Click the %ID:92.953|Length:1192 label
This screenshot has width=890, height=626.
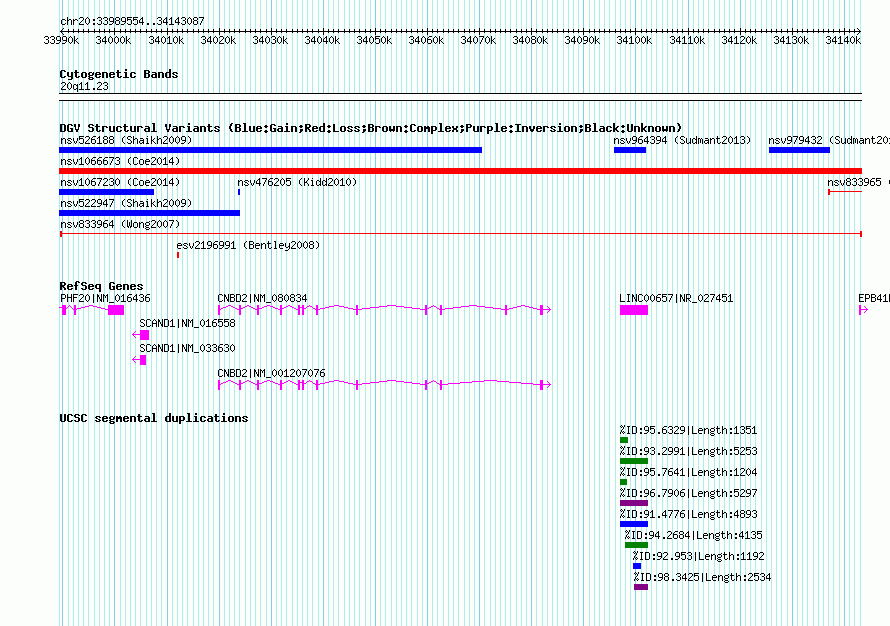(x=699, y=556)
